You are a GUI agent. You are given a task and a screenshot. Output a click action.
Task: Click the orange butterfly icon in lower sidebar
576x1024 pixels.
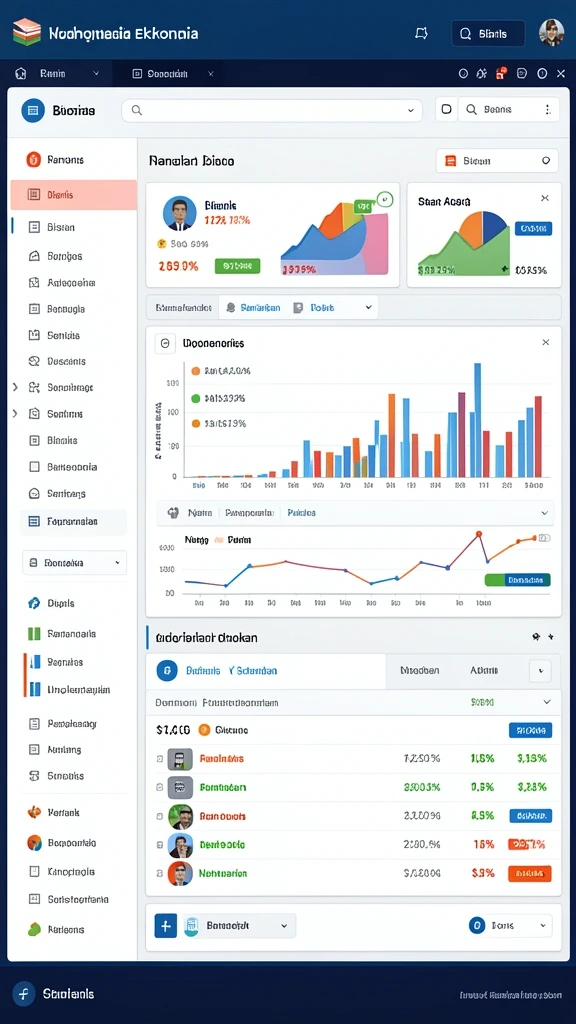click(35, 812)
